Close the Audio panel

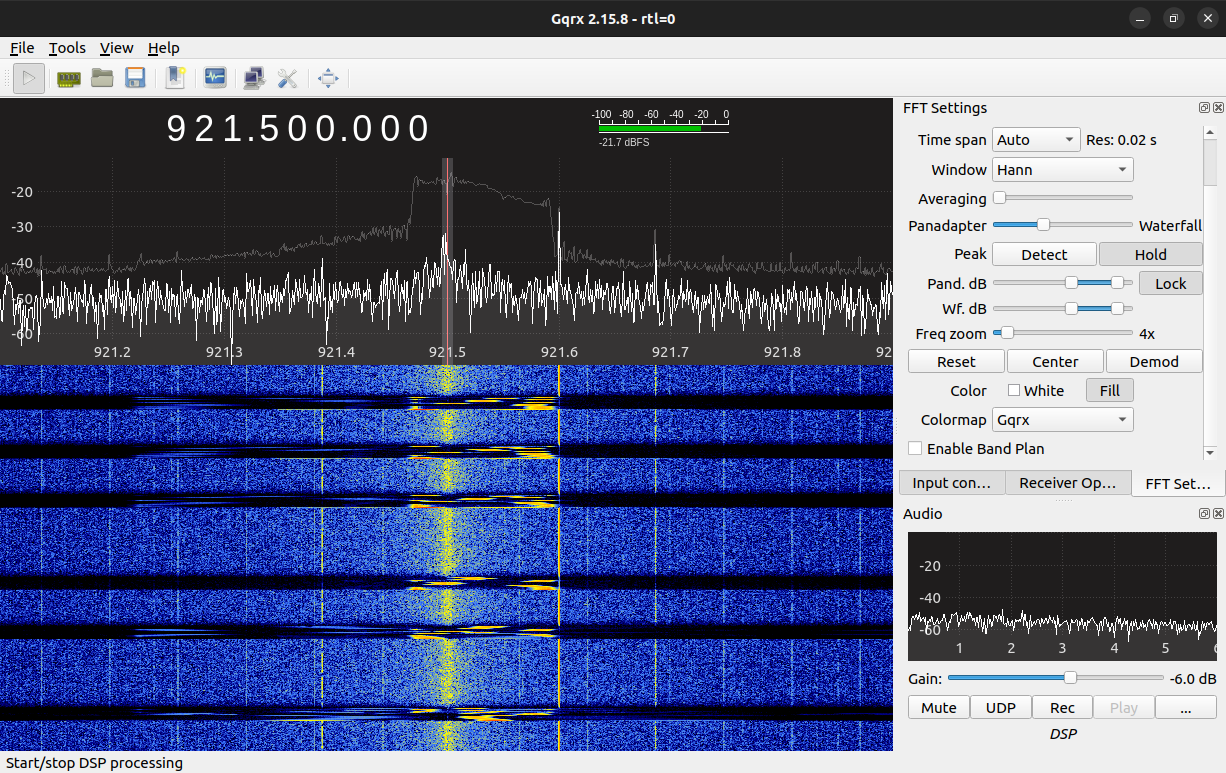click(1218, 514)
